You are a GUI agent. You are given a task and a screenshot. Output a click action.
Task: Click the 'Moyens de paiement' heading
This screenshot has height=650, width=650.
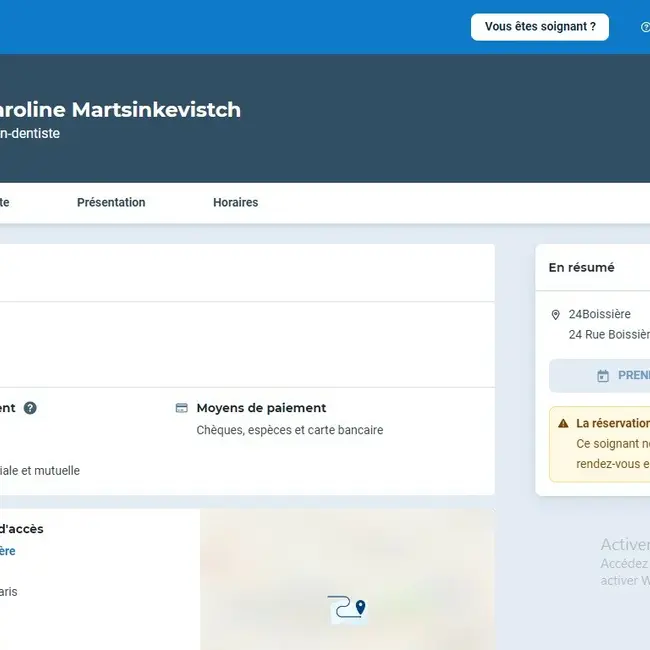[x=261, y=408]
